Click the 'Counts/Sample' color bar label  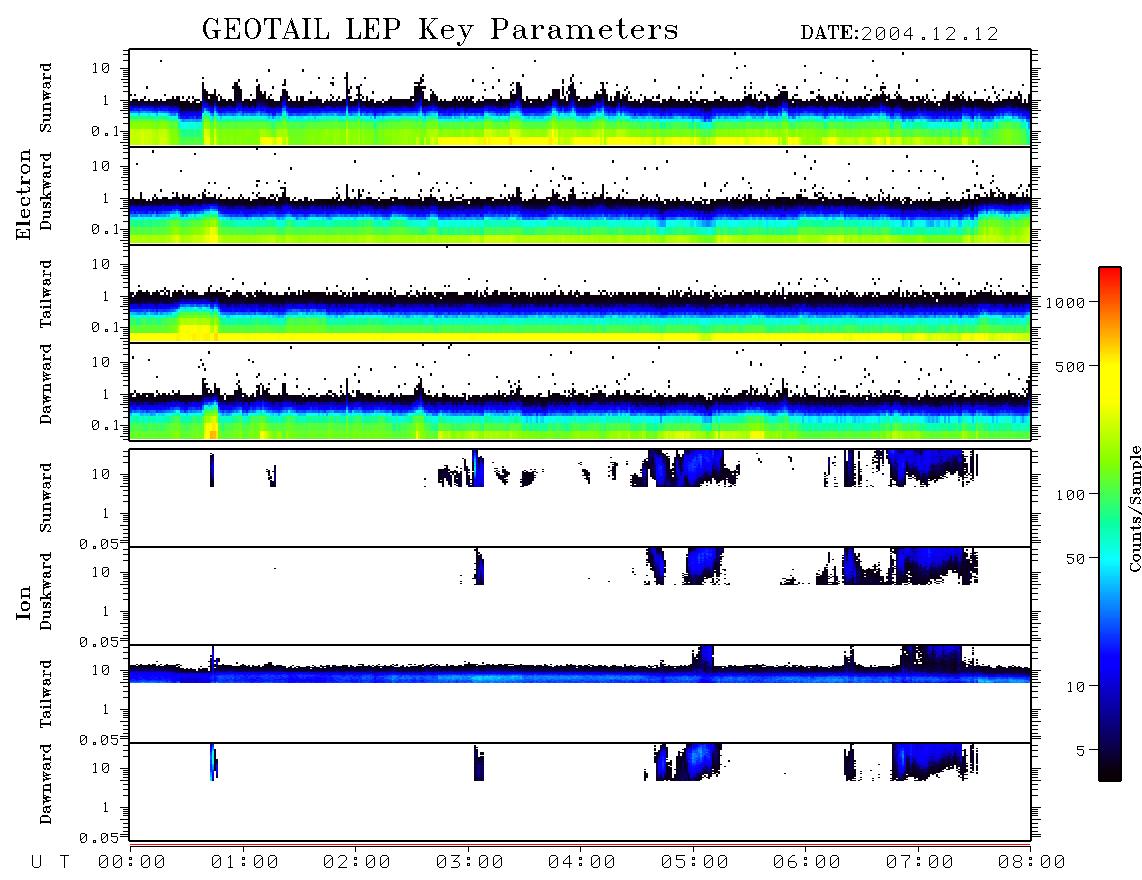[x=1134, y=508]
